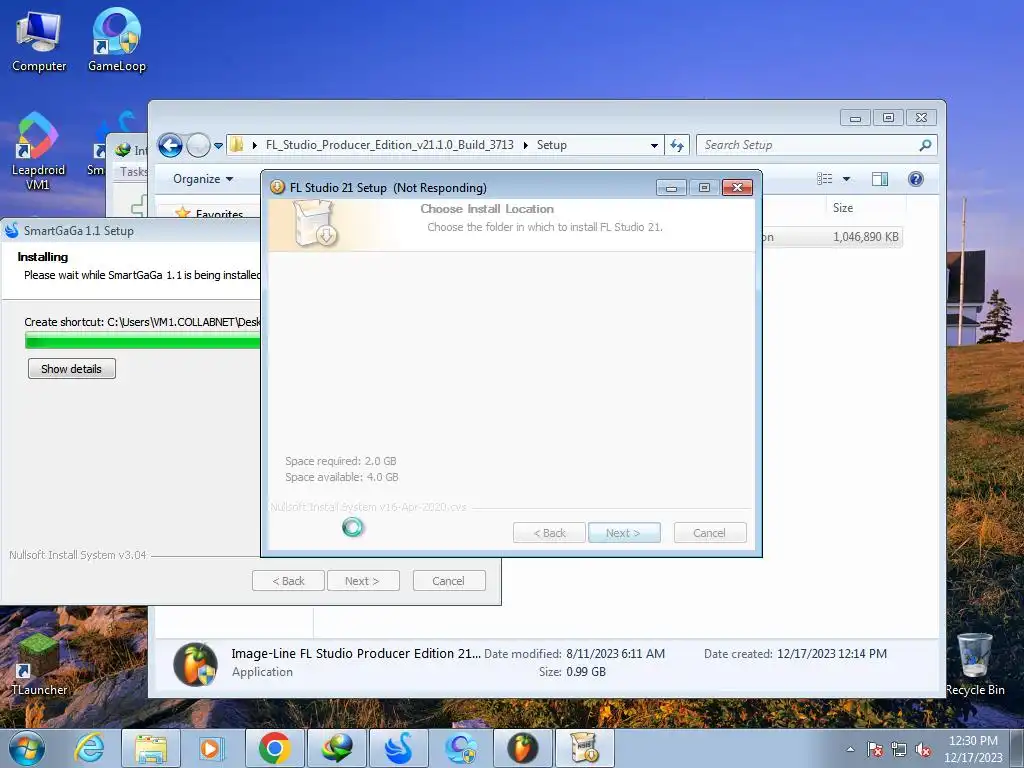Click Show details in SmartGaGa setup
This screenshot has width=1024, height=768.
point(72,369)
